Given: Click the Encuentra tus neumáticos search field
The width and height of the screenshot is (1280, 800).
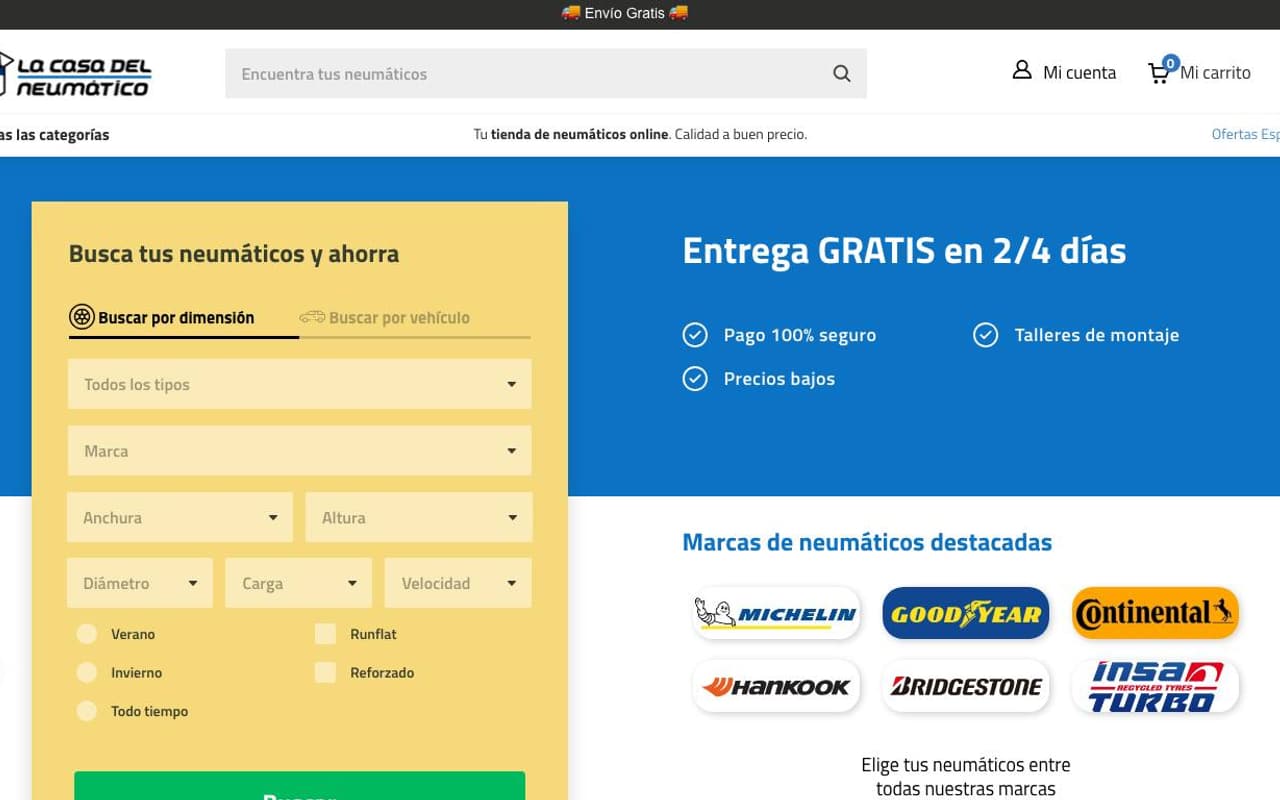Looking at the screenshot, I should click(546, 73).
